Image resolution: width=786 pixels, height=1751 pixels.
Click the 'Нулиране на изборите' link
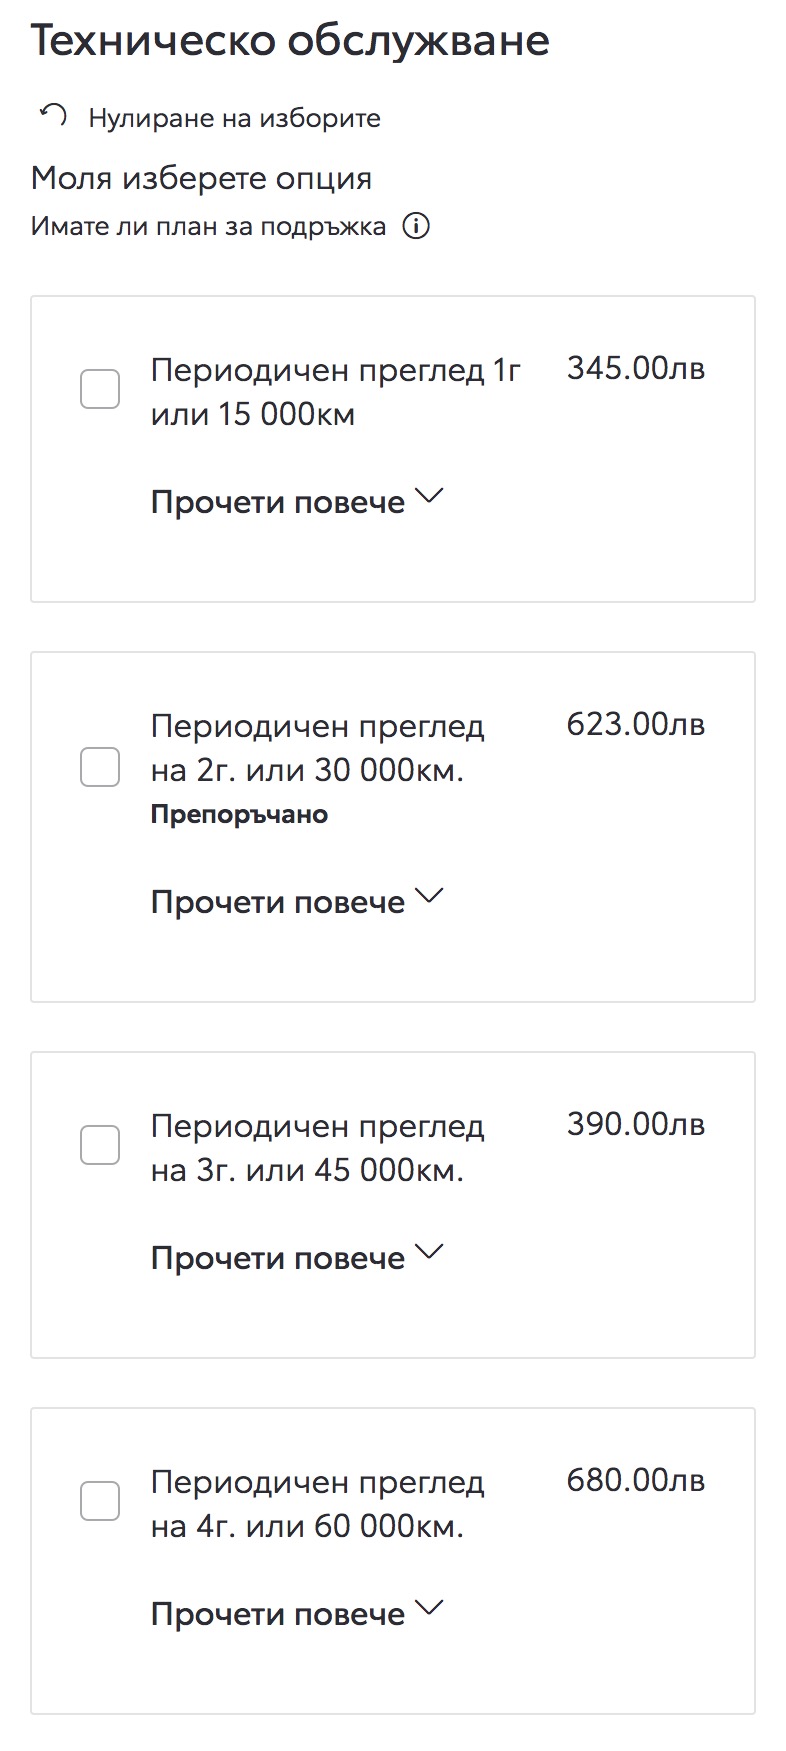click(234, 118)
